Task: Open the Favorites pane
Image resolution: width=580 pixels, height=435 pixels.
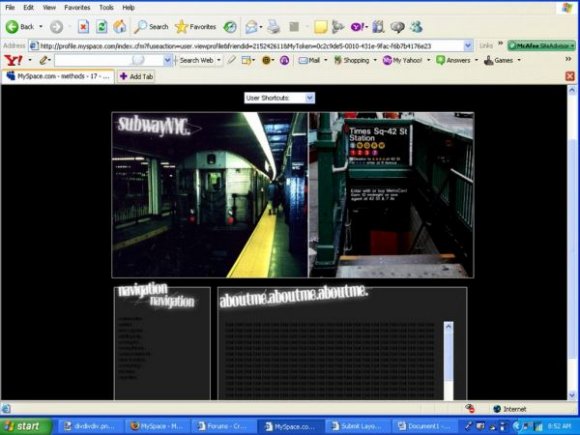Action: (x=195, y=27)
